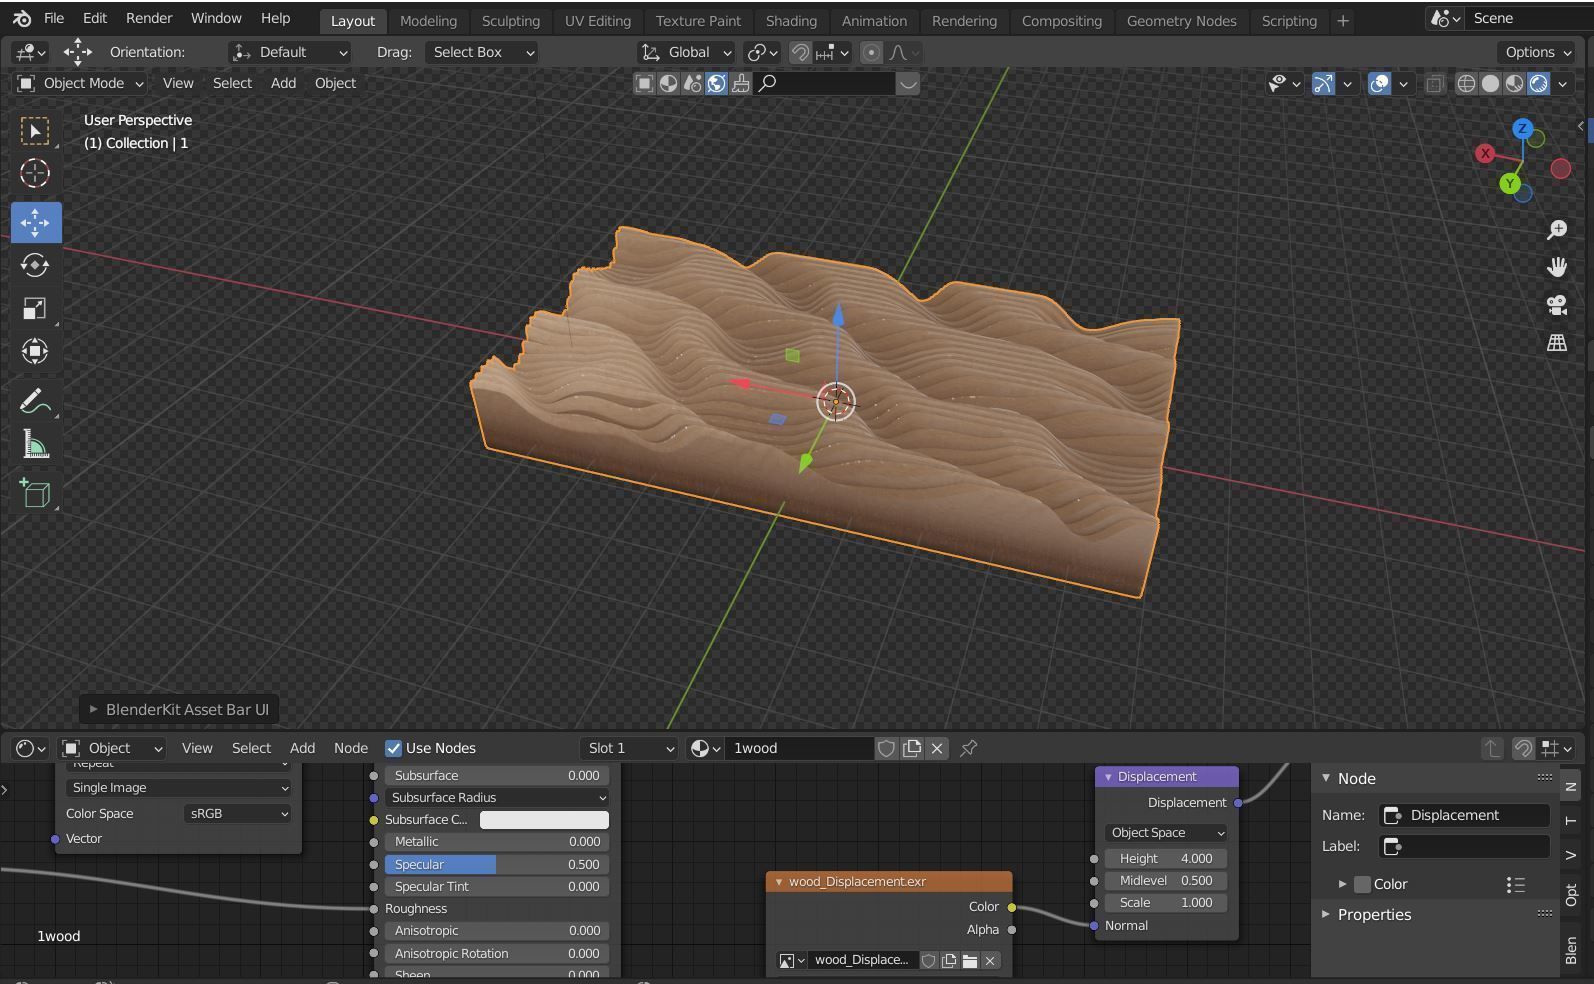
Task: Click the red X axis on navigation gizmo
Action: pos(1485,154)
